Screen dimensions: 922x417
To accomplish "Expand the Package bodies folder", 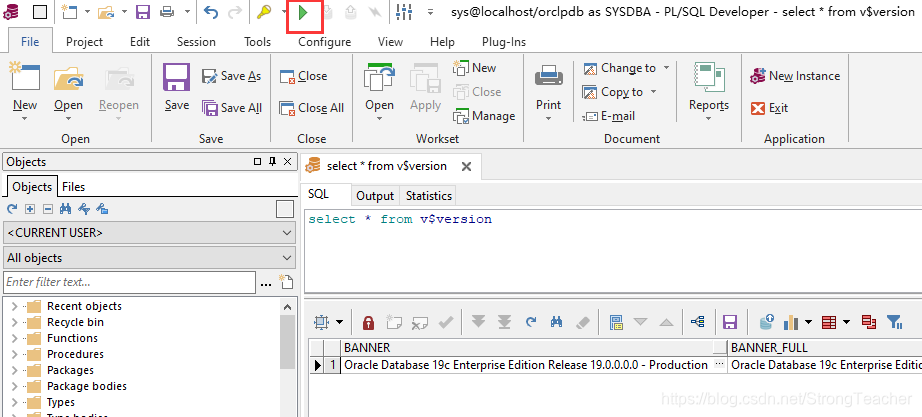I will (15, 386).
